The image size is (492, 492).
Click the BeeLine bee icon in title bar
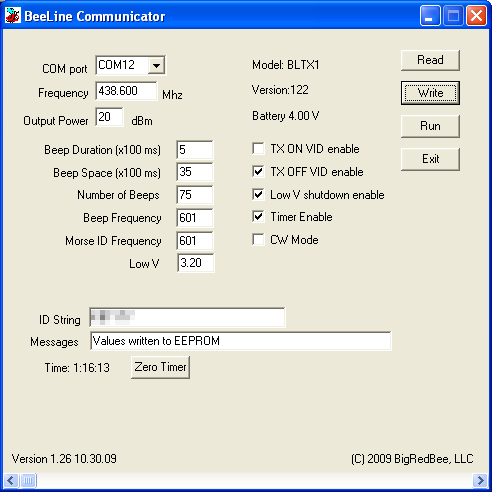coord(13,16)
